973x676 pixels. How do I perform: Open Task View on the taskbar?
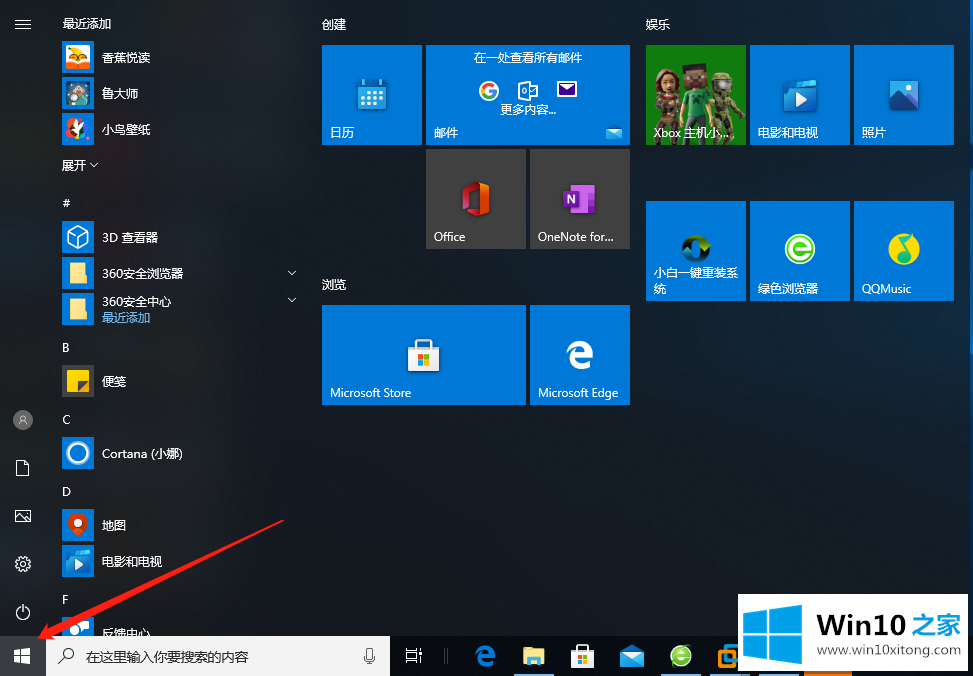click(413, 656)
